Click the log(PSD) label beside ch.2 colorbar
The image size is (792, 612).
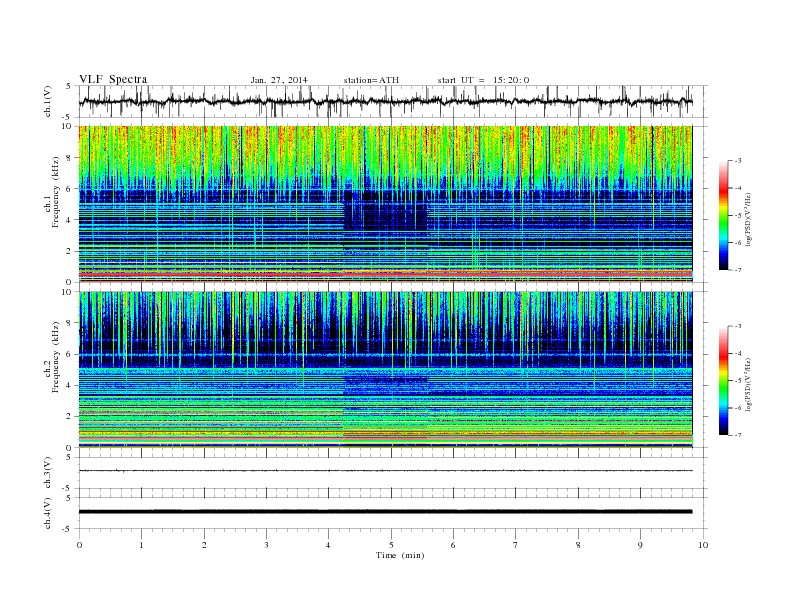point(749,385)
